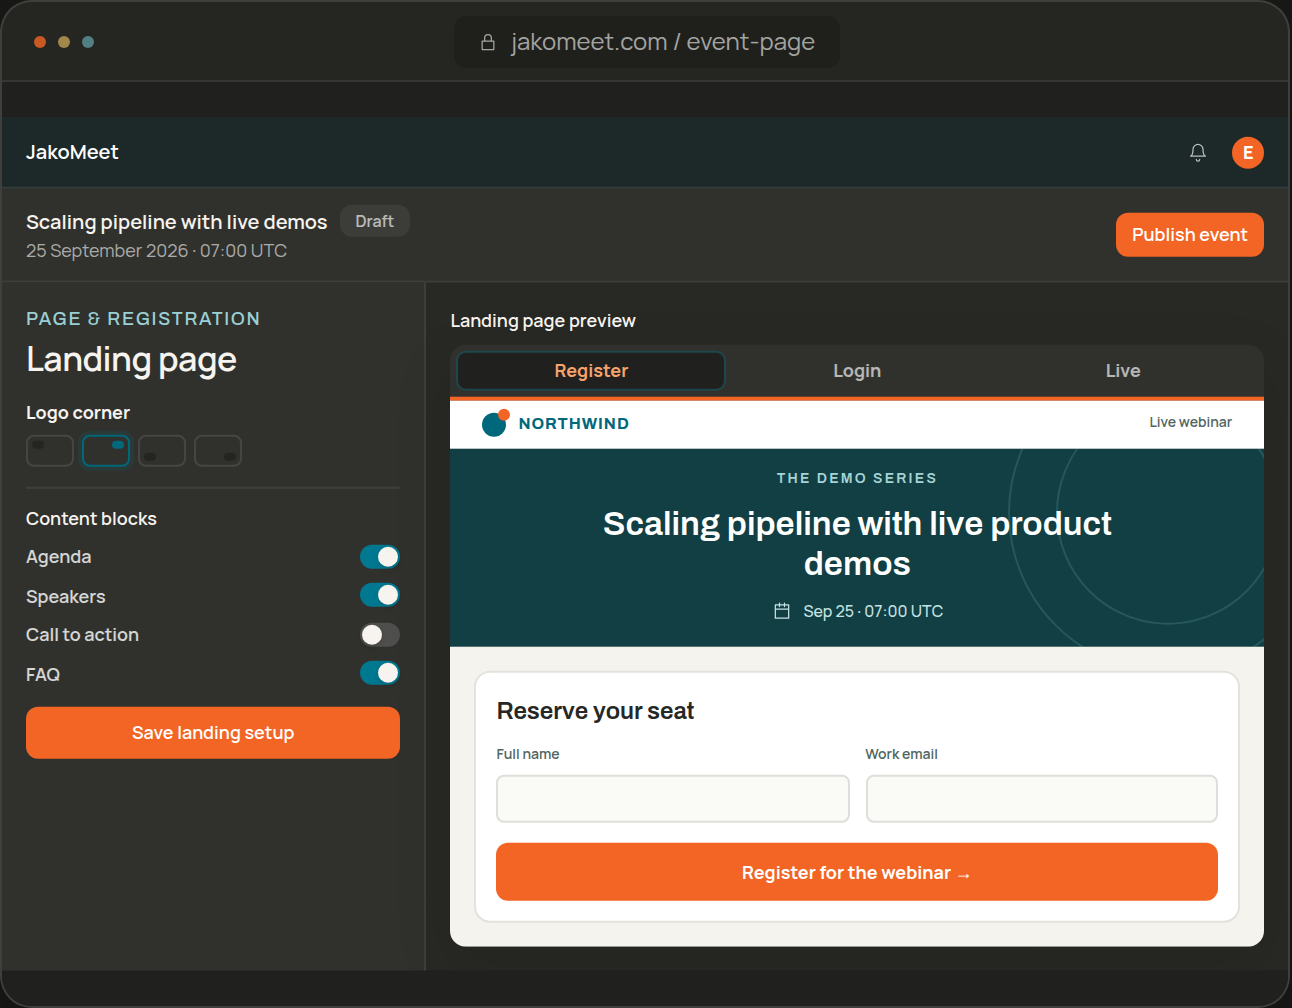Click the Live webinar label
Screen dimensions: 1292x1008
1190,422
